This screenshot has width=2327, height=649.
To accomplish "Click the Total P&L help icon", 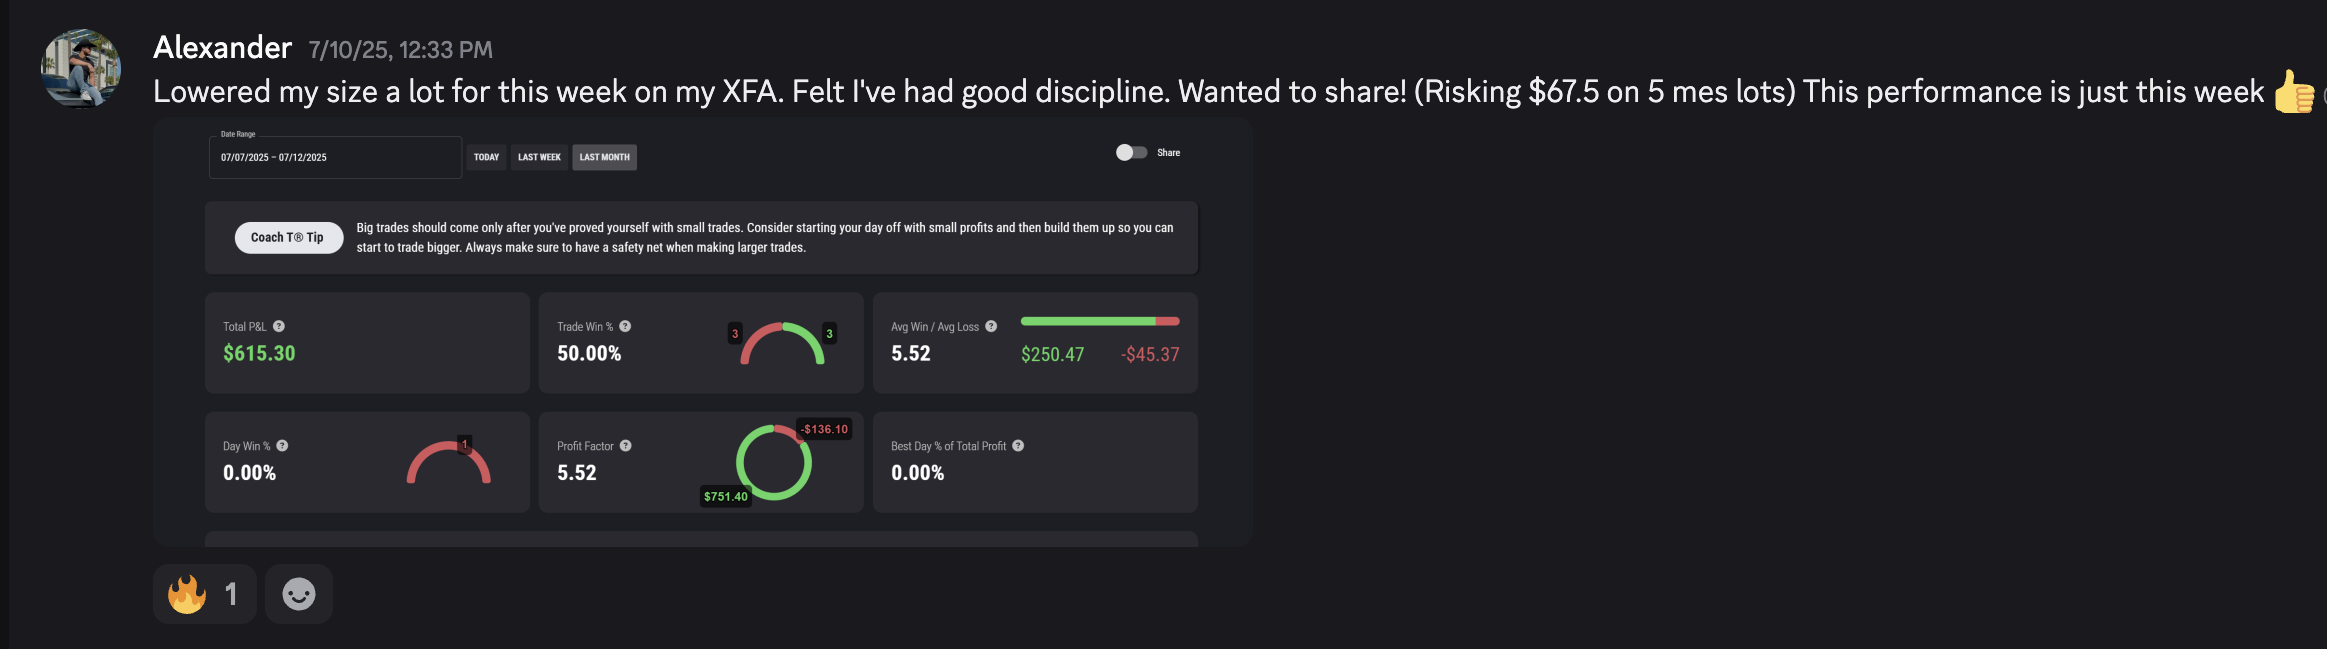I will [x=279, y=326].
